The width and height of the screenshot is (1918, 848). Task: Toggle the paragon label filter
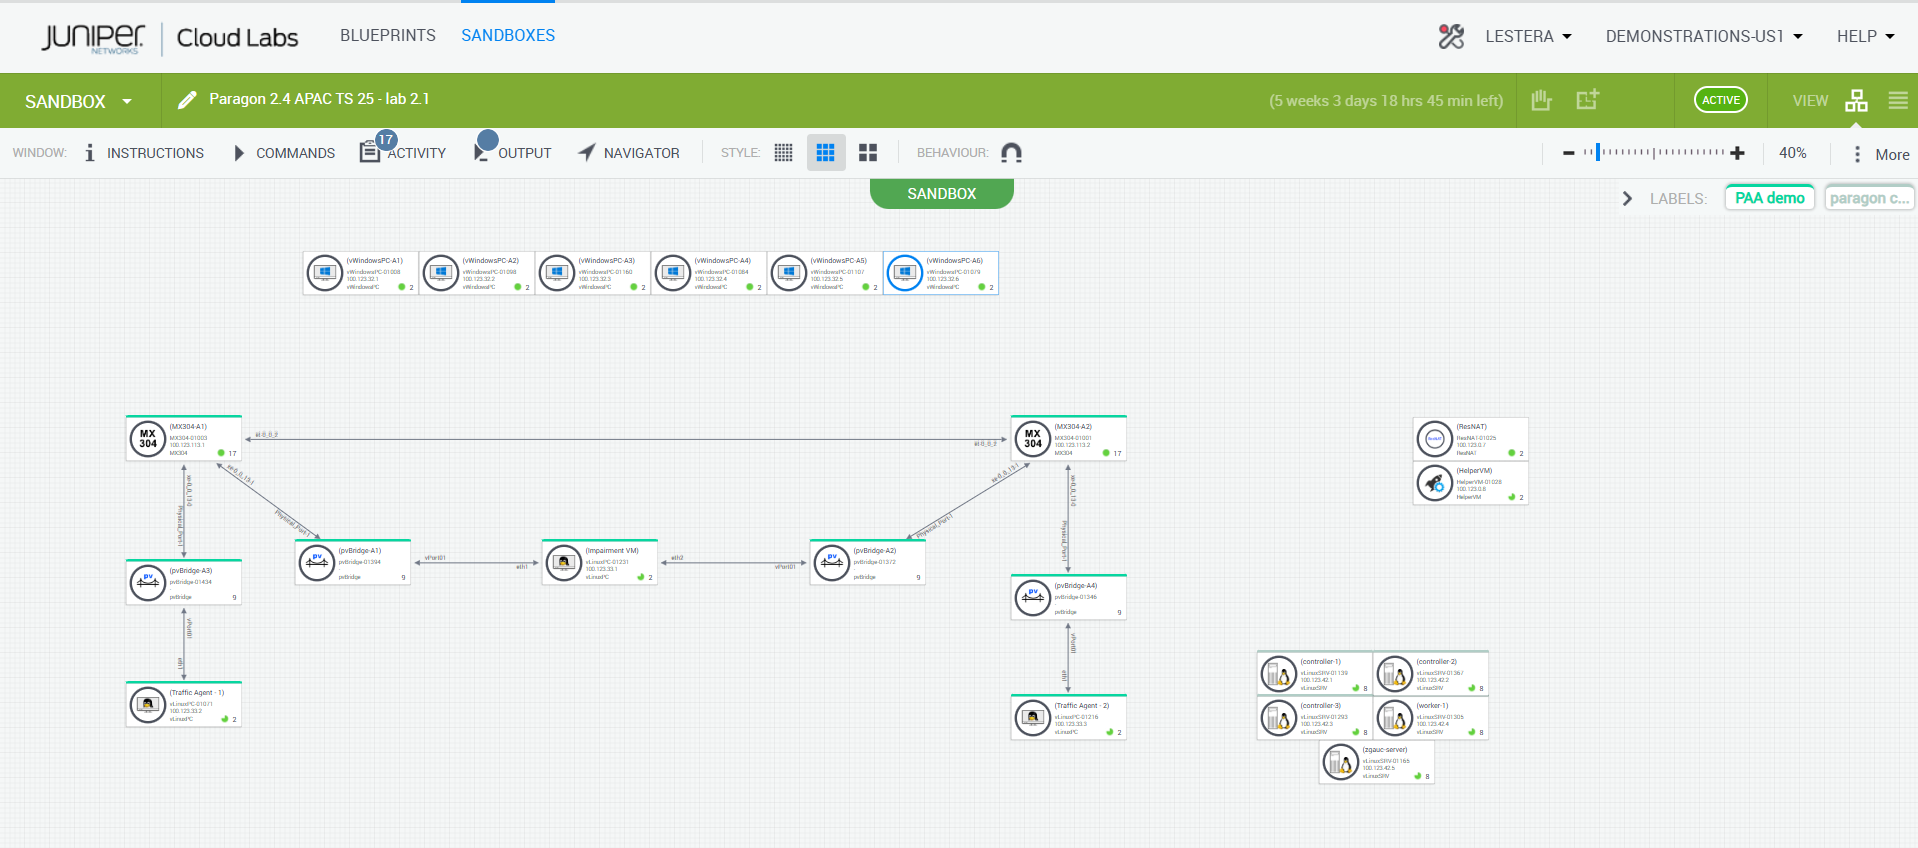(x=1868, y=198)
